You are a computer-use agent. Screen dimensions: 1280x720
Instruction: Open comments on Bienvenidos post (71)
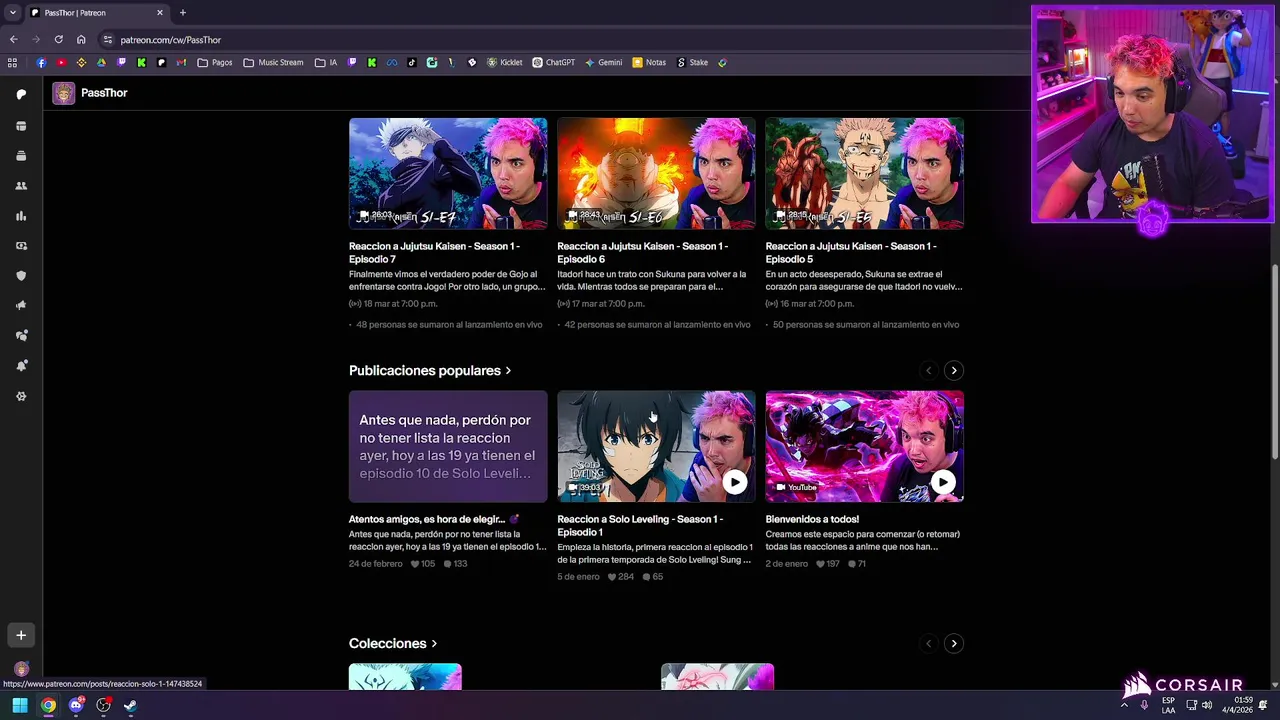coord(857,564)
